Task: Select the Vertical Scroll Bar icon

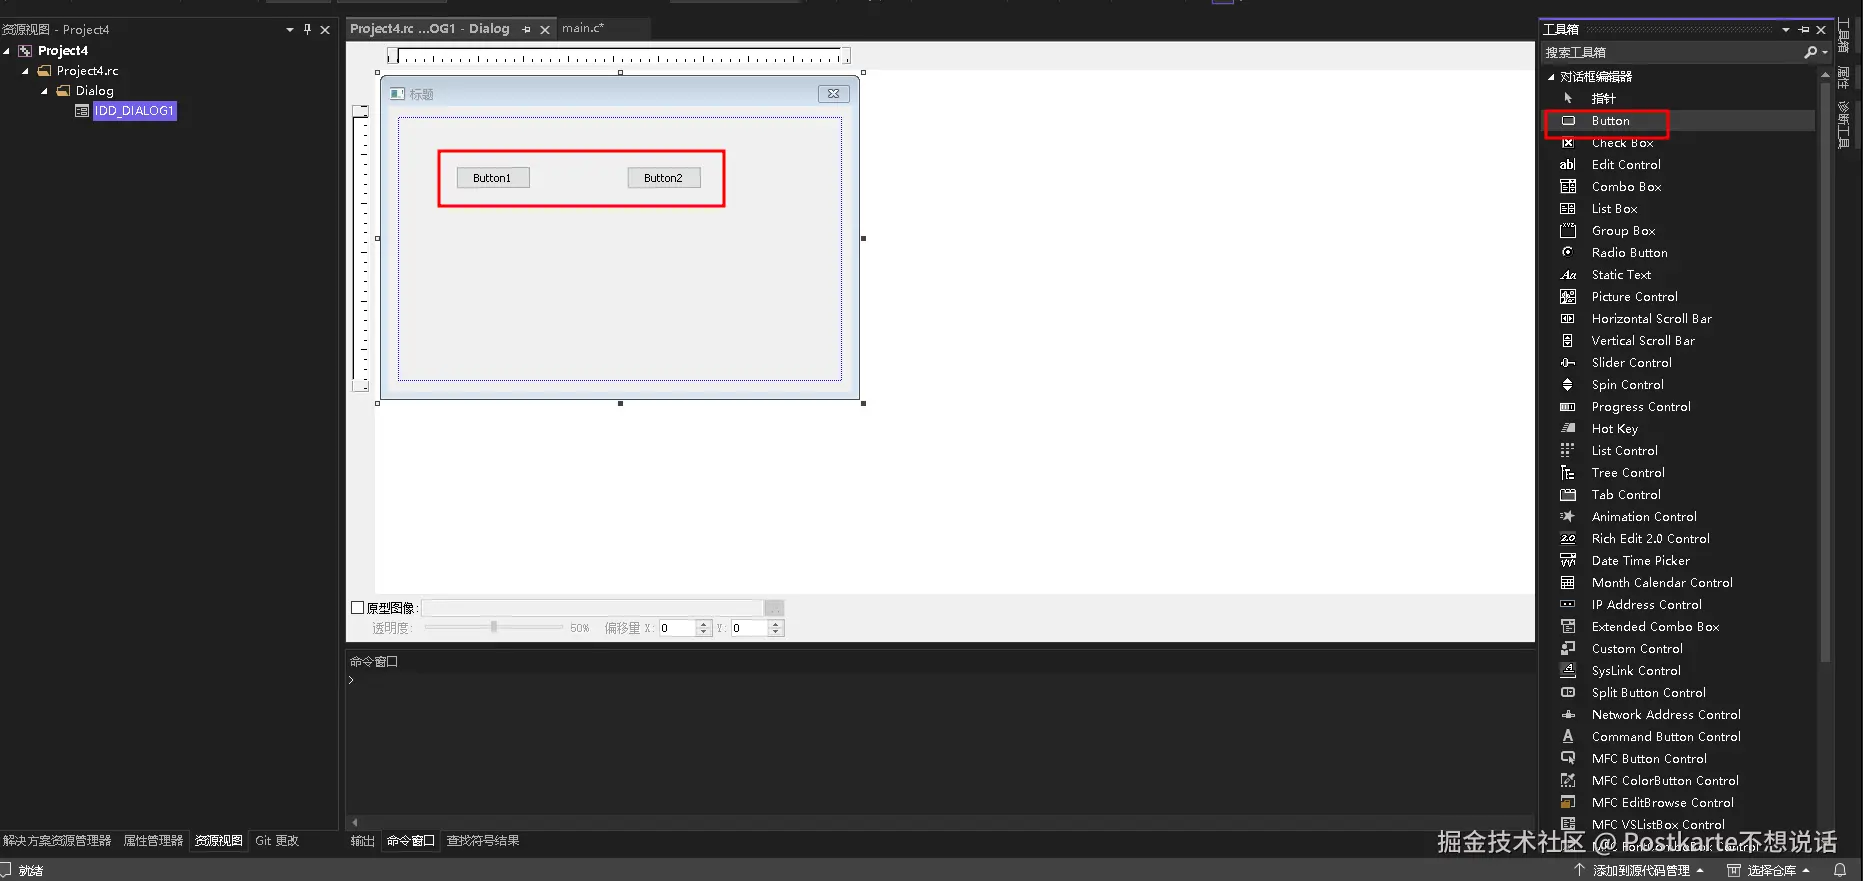Action: coord(1568,340)
